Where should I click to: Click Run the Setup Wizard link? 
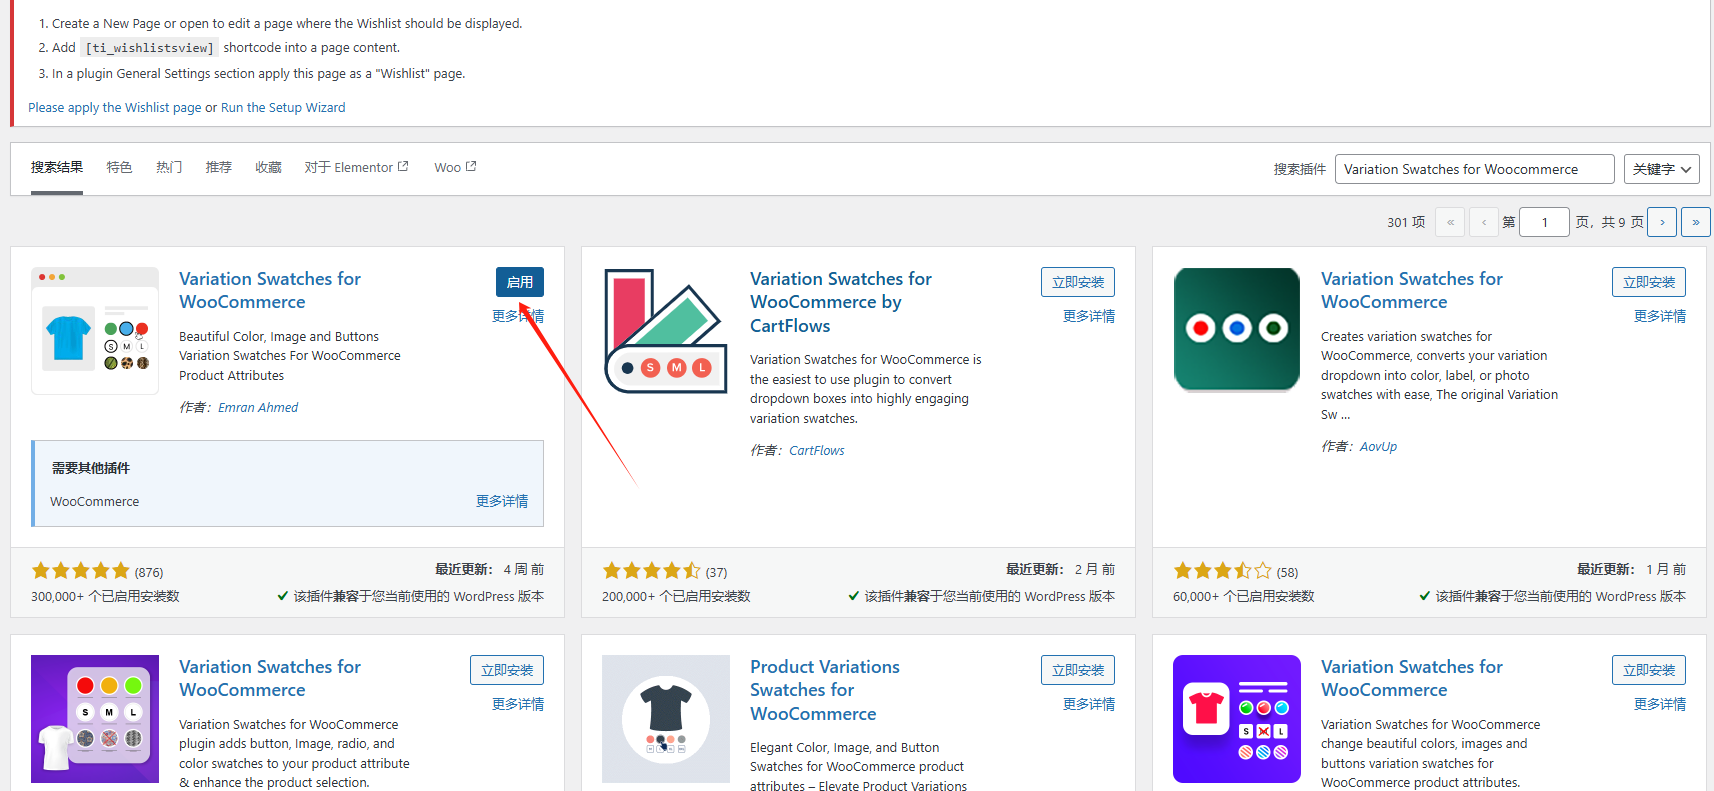(283, 108)
